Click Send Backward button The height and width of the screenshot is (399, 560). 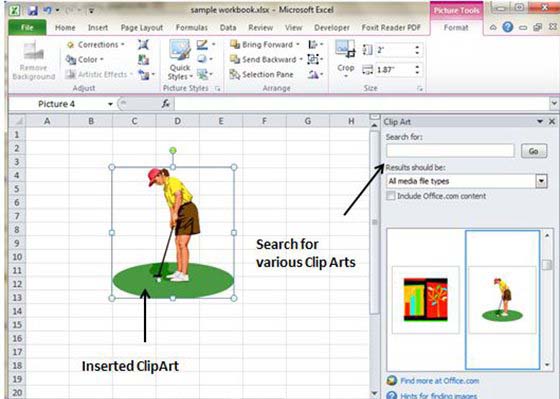click(266, 59)
